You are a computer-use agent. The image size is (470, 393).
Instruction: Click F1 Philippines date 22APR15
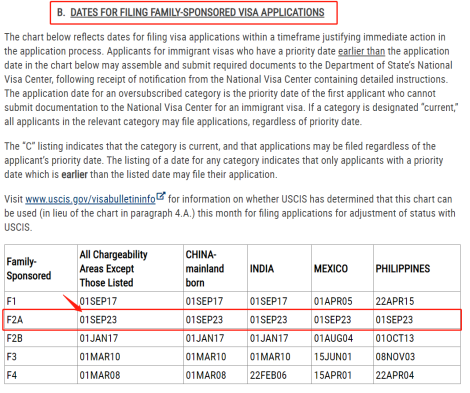(395, 301)
